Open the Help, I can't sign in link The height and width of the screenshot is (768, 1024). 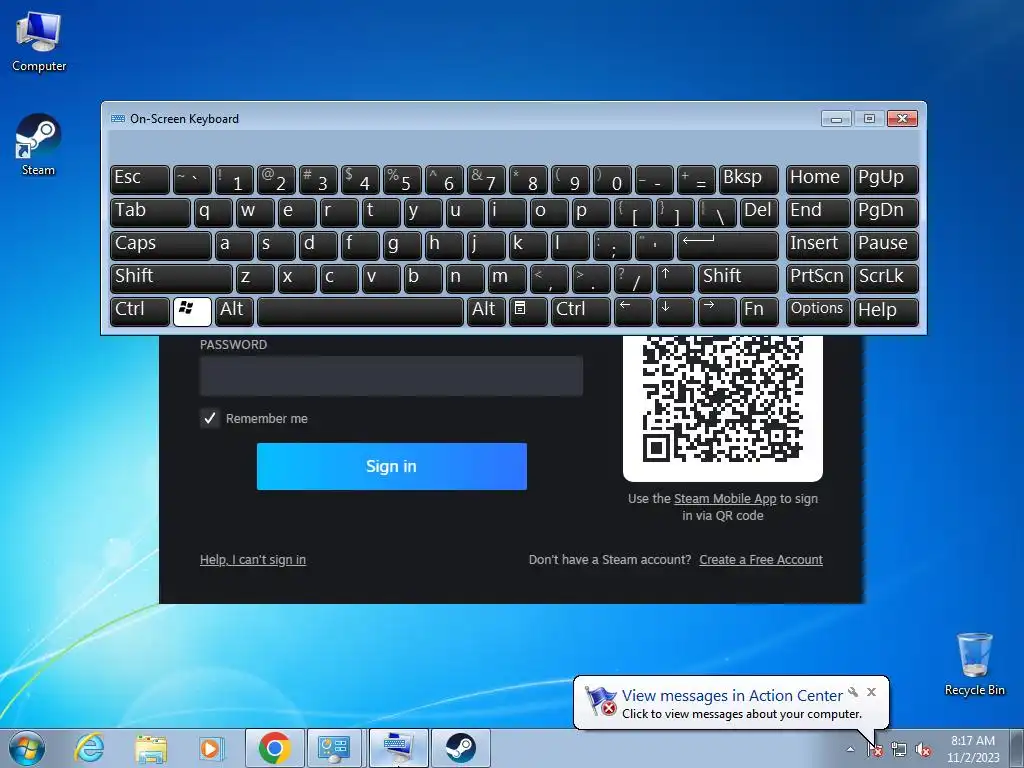click(x=253, y=560)
